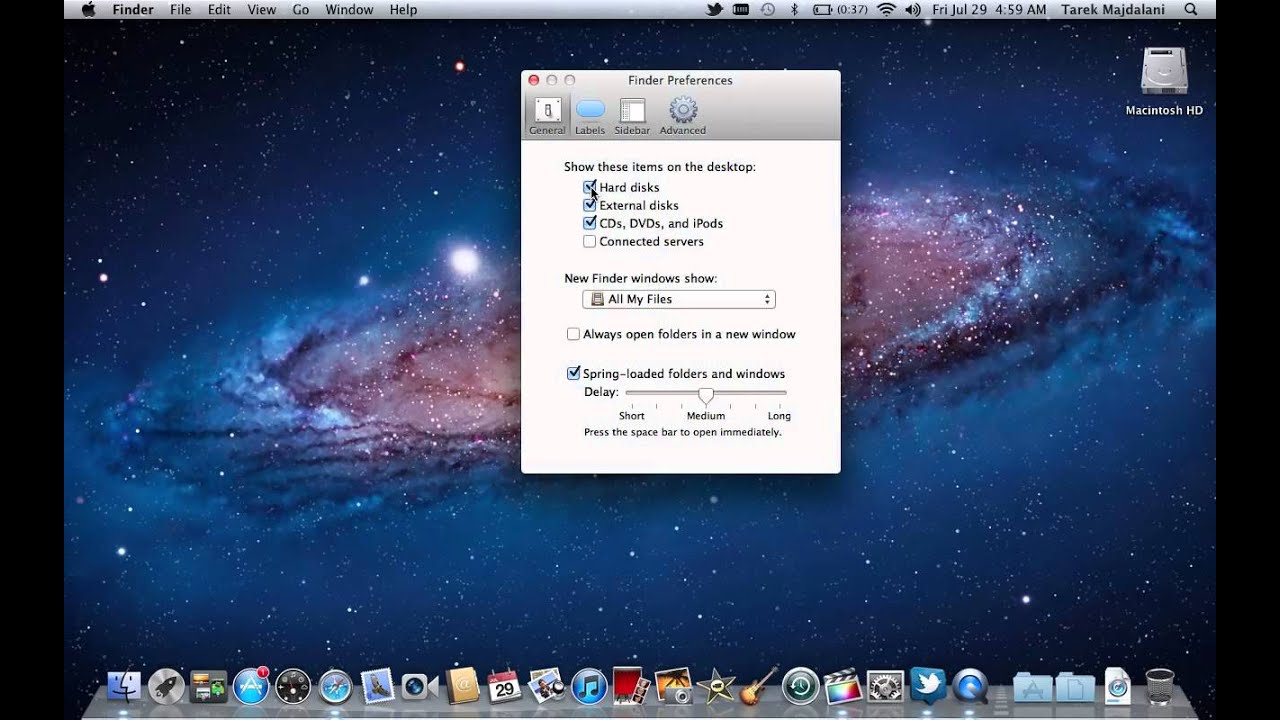Enable the Connected servers checkbox

(590, 241)
